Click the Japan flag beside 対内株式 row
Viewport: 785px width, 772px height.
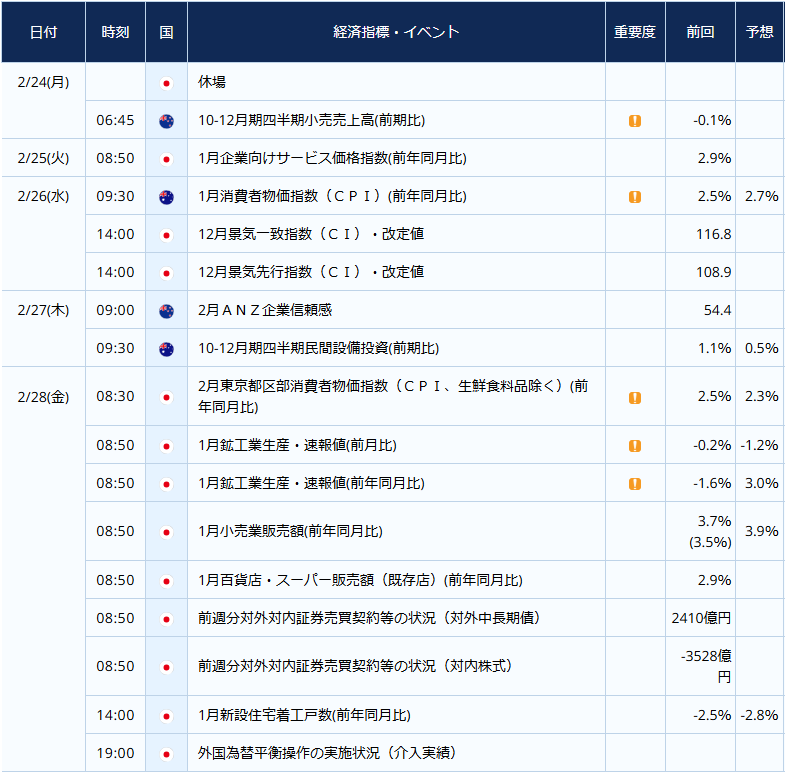166,667
